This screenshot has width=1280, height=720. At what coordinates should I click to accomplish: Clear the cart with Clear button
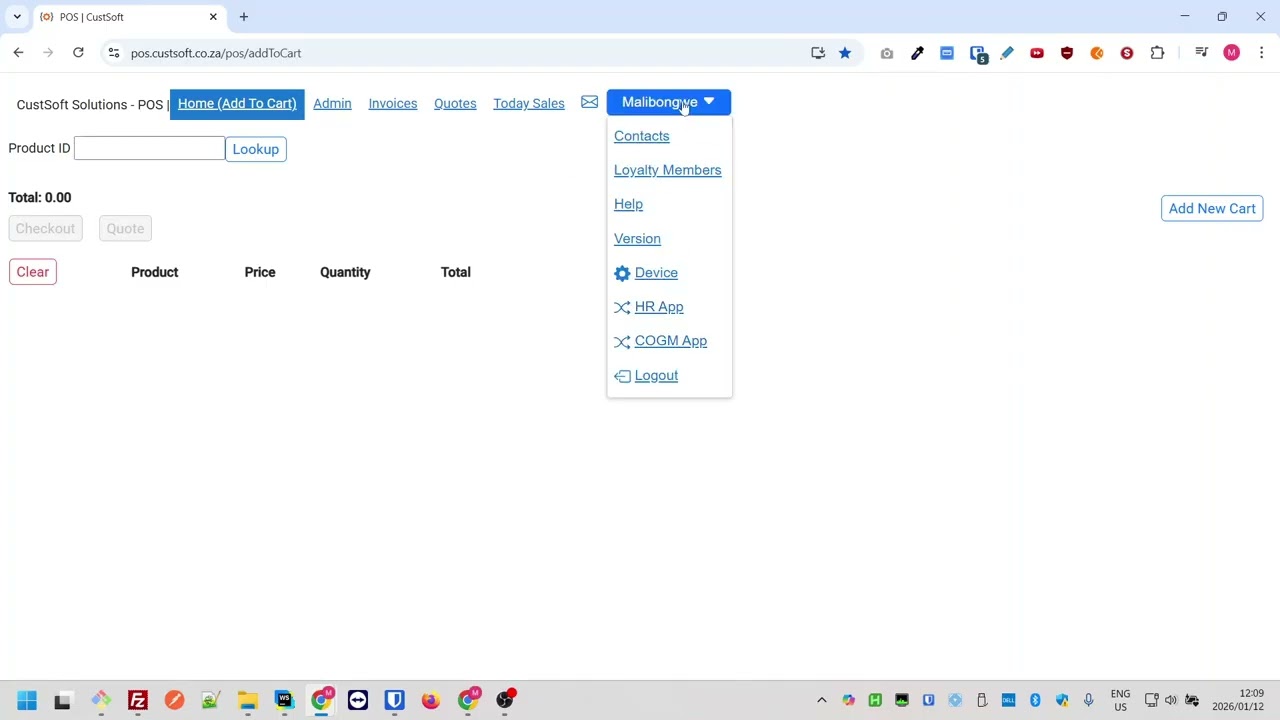(x=33, y=272)
